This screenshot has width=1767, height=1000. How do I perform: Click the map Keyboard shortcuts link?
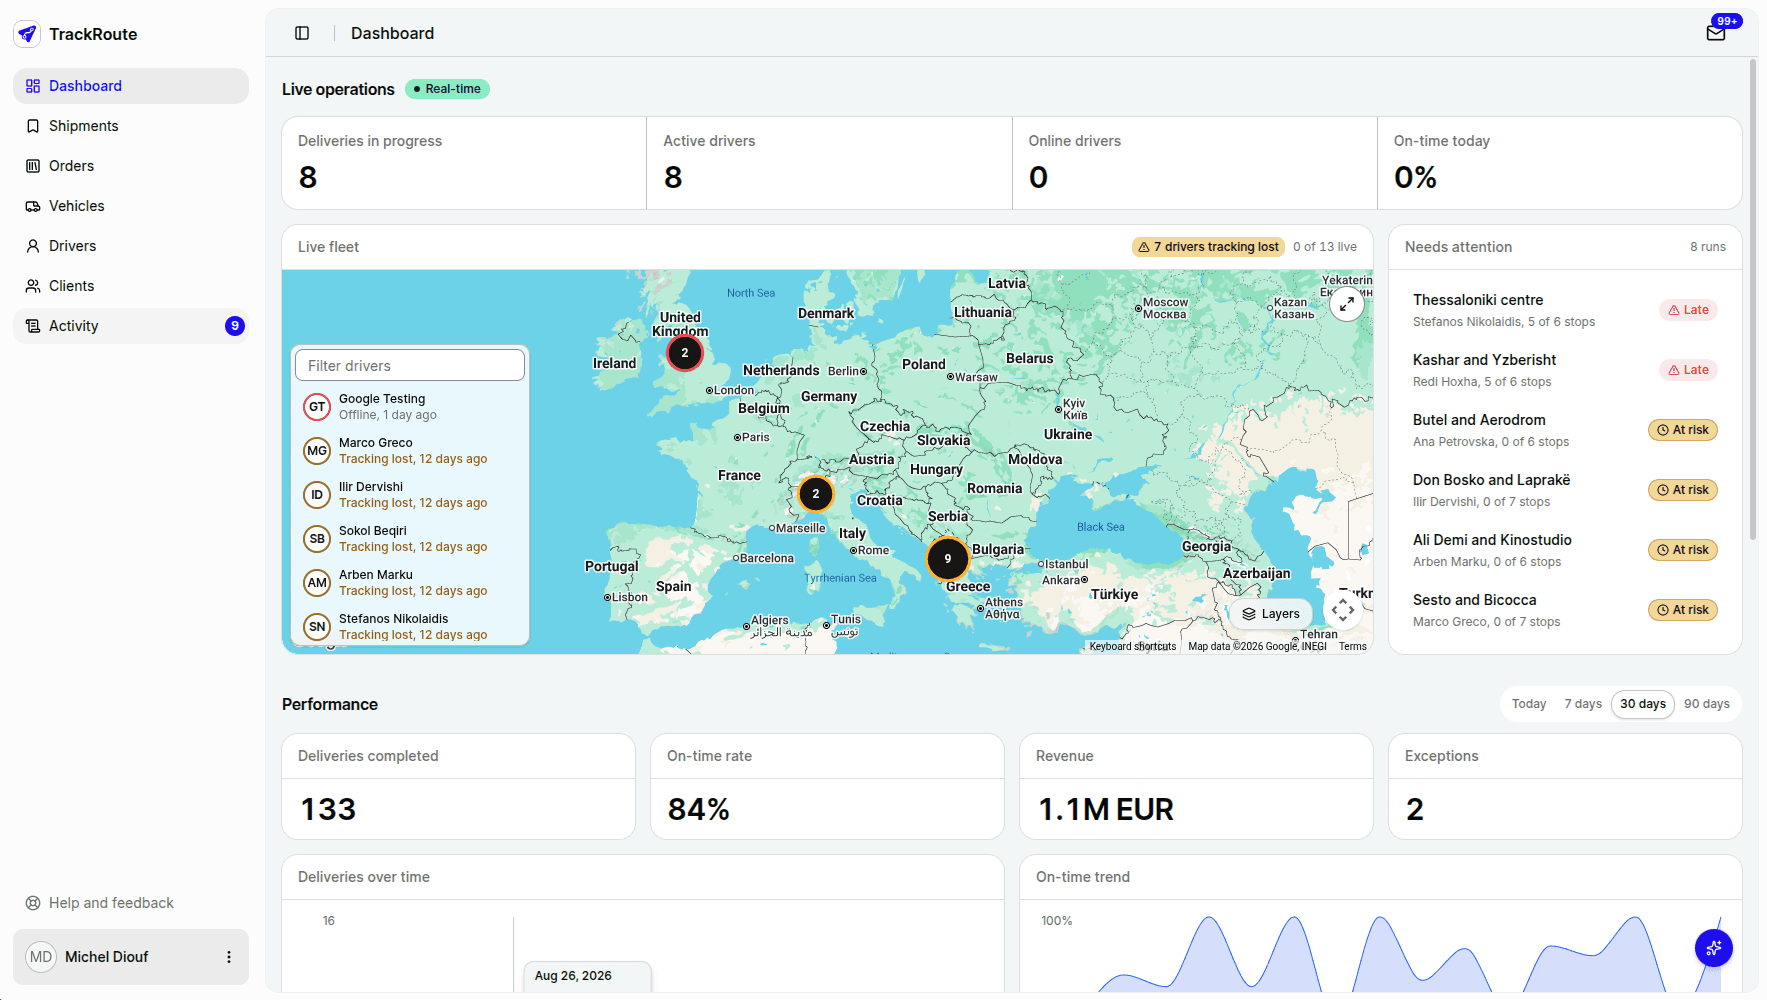pyautogui.click(x=1133, y=647)
